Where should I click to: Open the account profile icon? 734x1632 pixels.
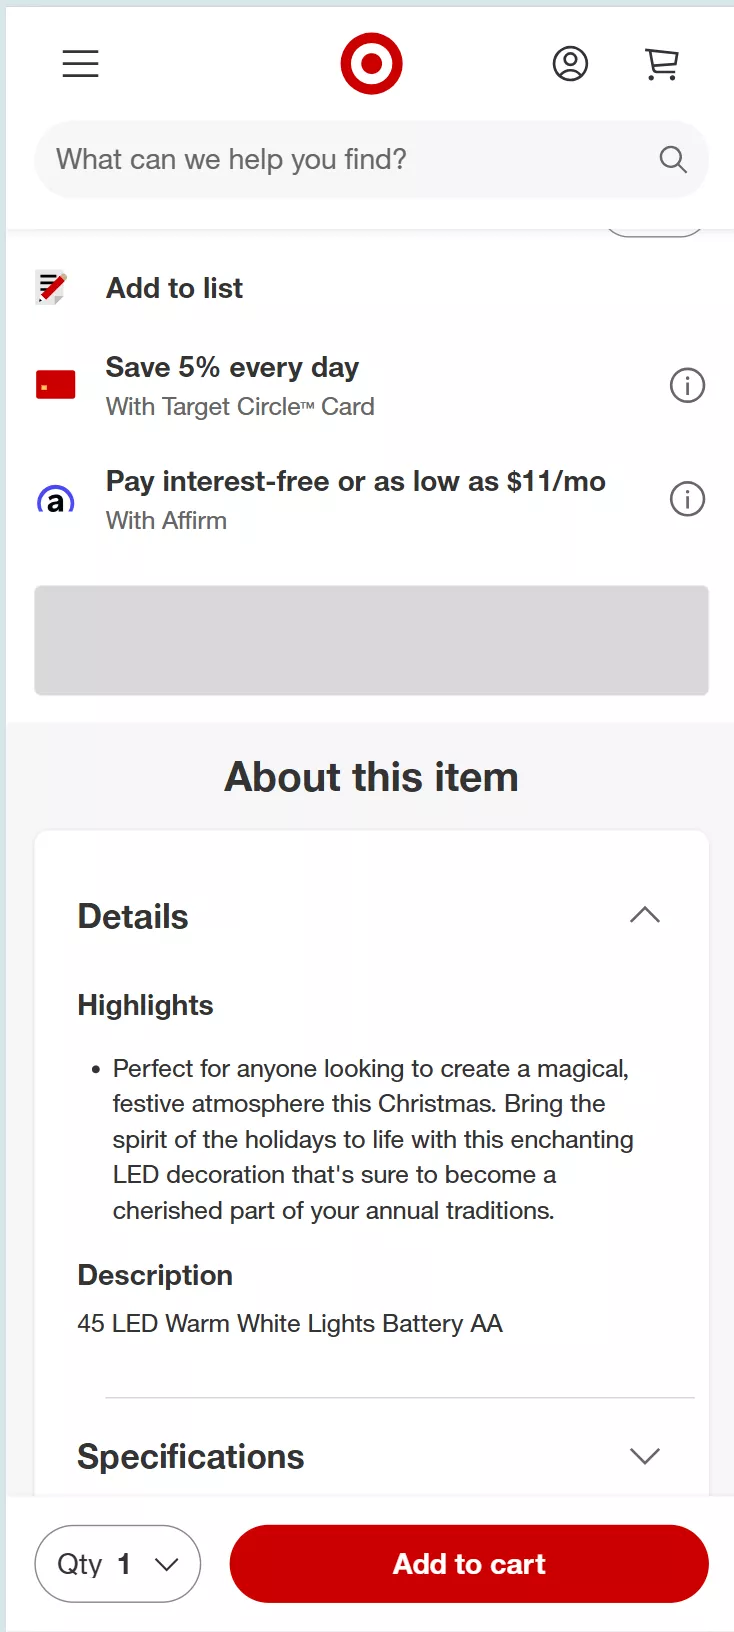(x=570, y=64)
